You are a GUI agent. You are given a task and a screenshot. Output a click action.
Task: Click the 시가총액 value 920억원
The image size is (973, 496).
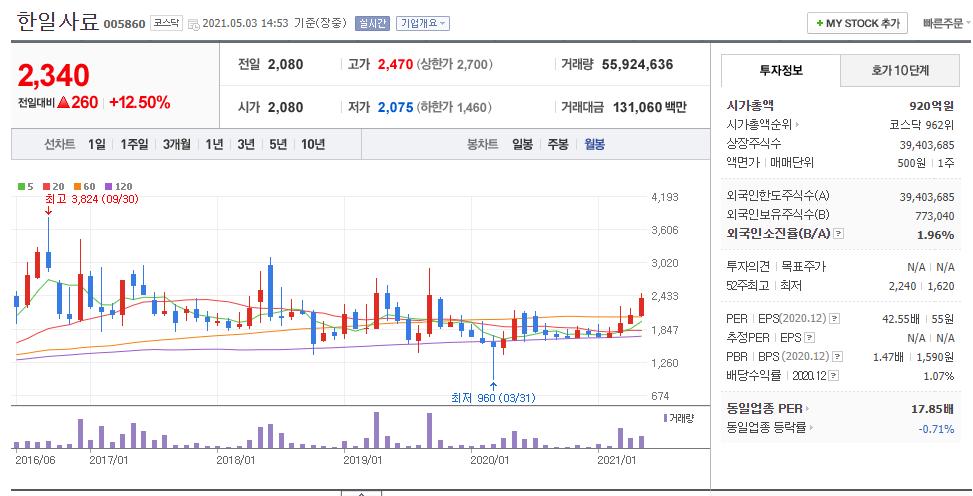(x=931, y=106)
